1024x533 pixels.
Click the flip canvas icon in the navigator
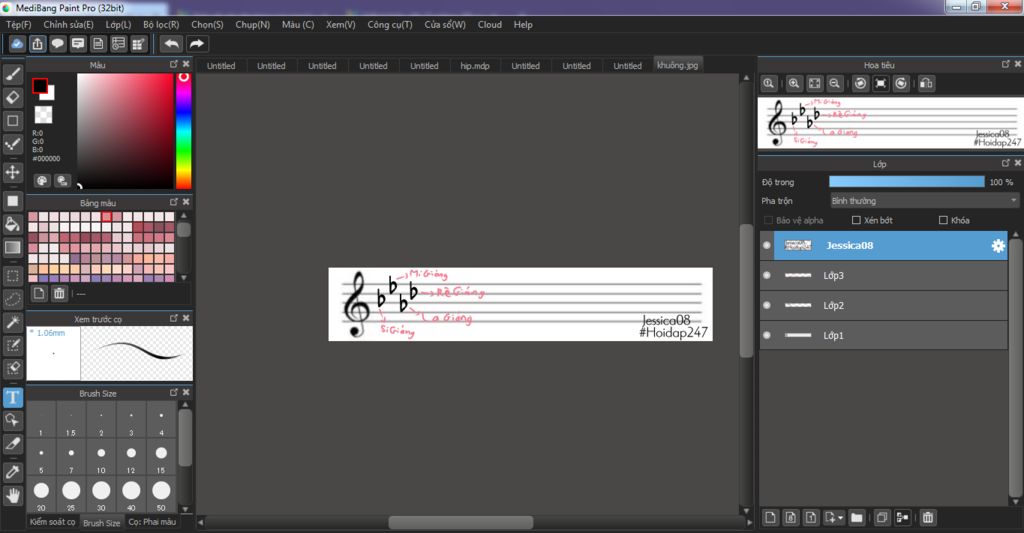point(926,84)
